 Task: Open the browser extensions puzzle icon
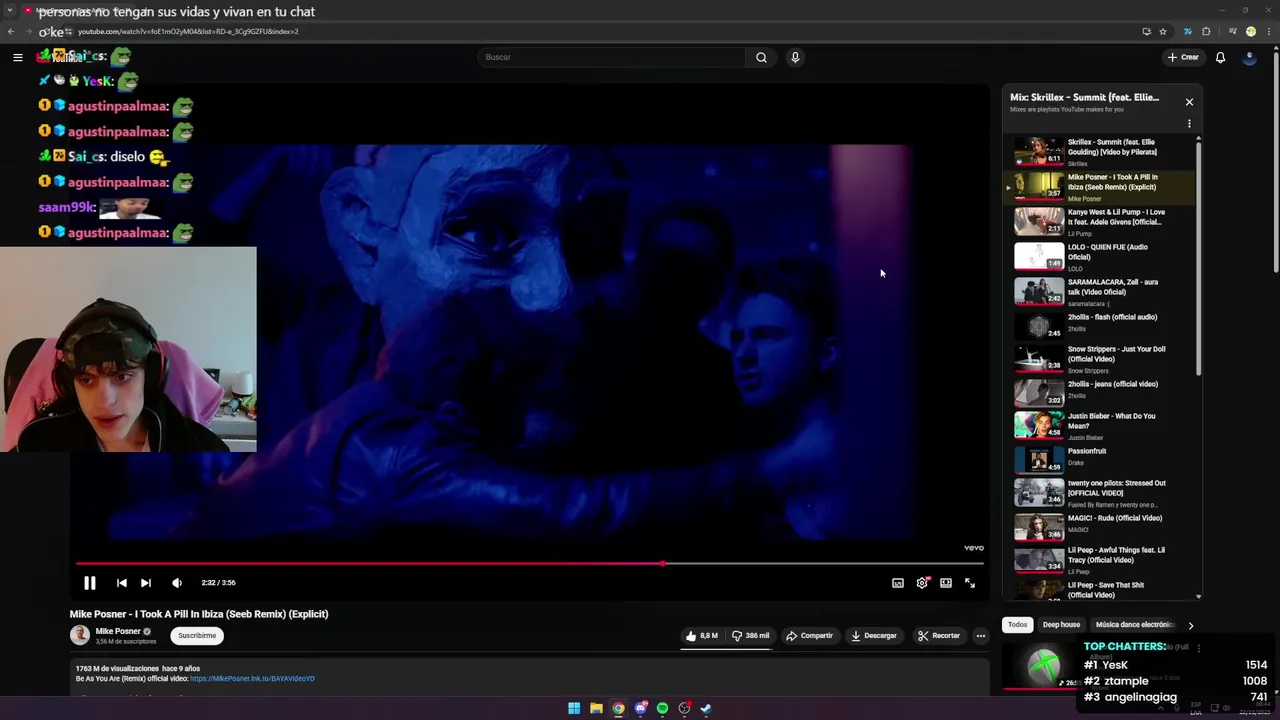click(1206, 31)
